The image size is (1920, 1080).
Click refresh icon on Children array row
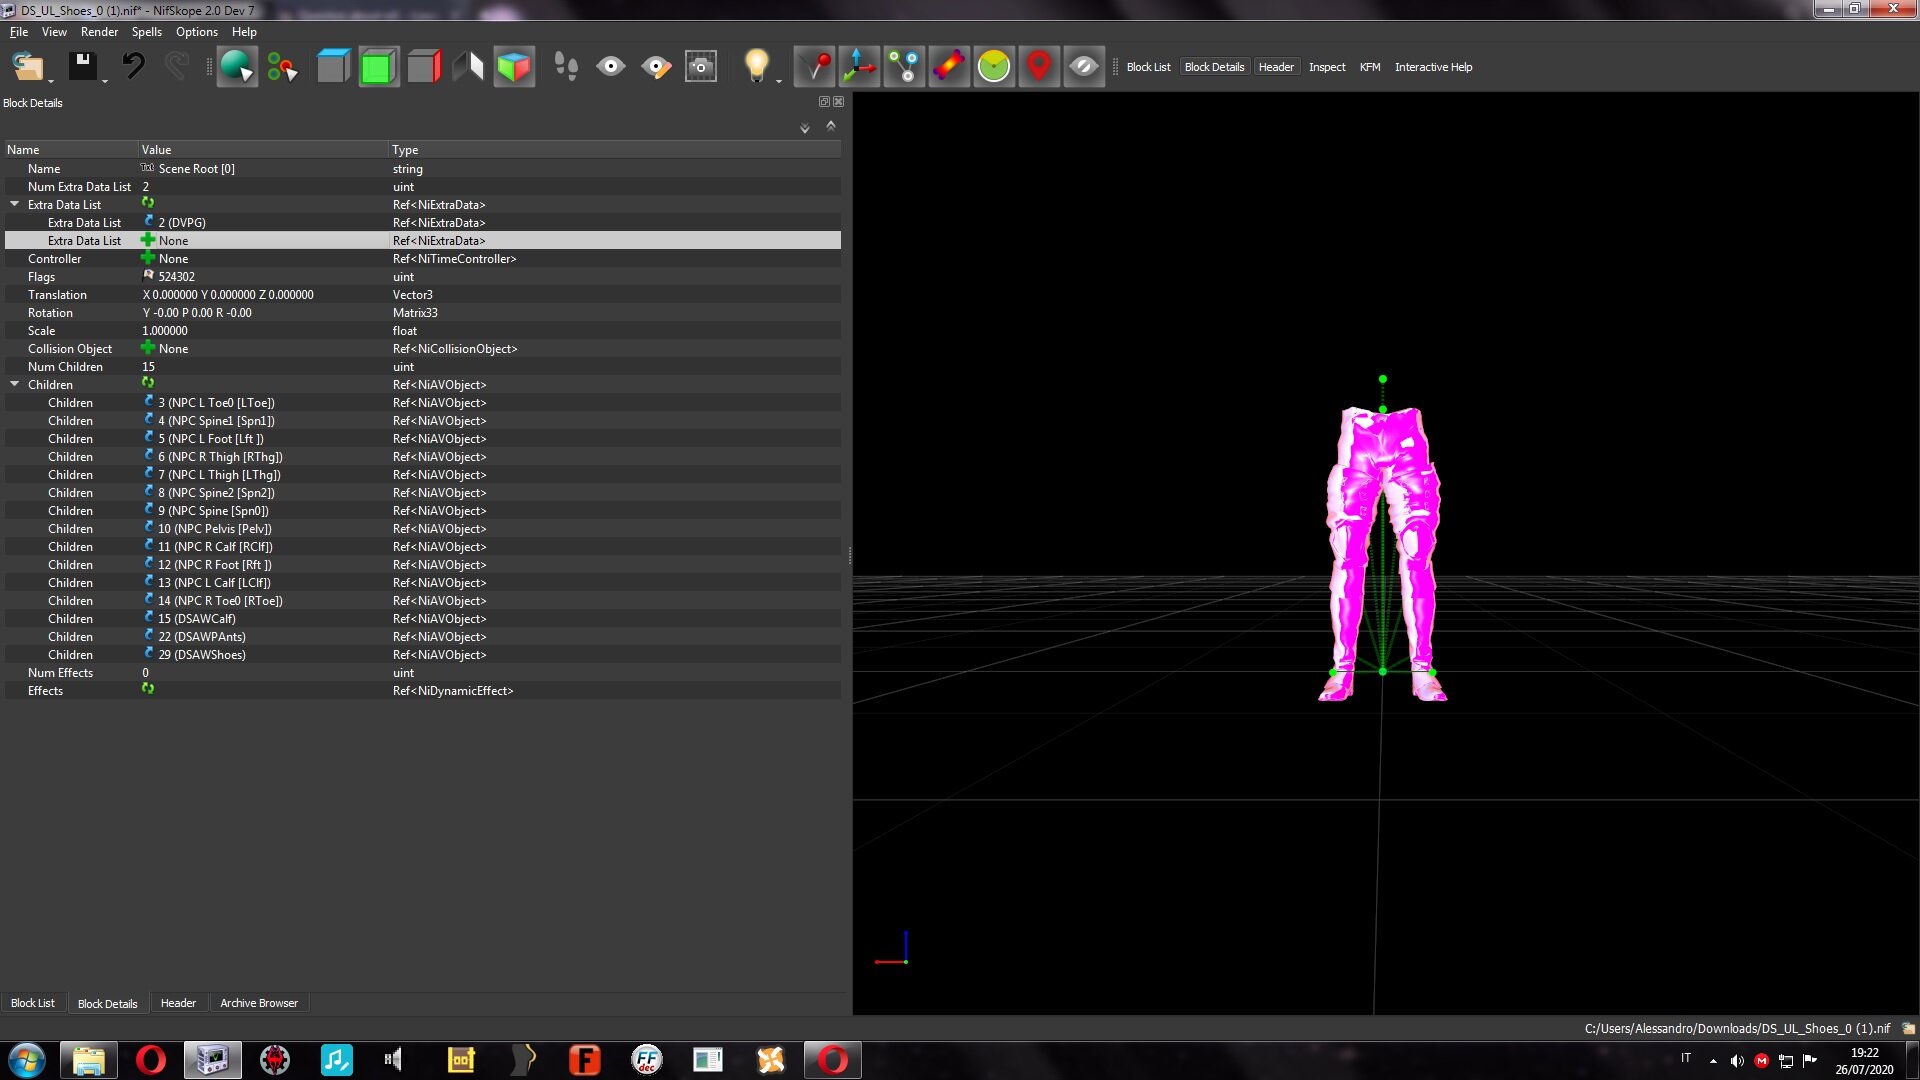click(148, 383)
